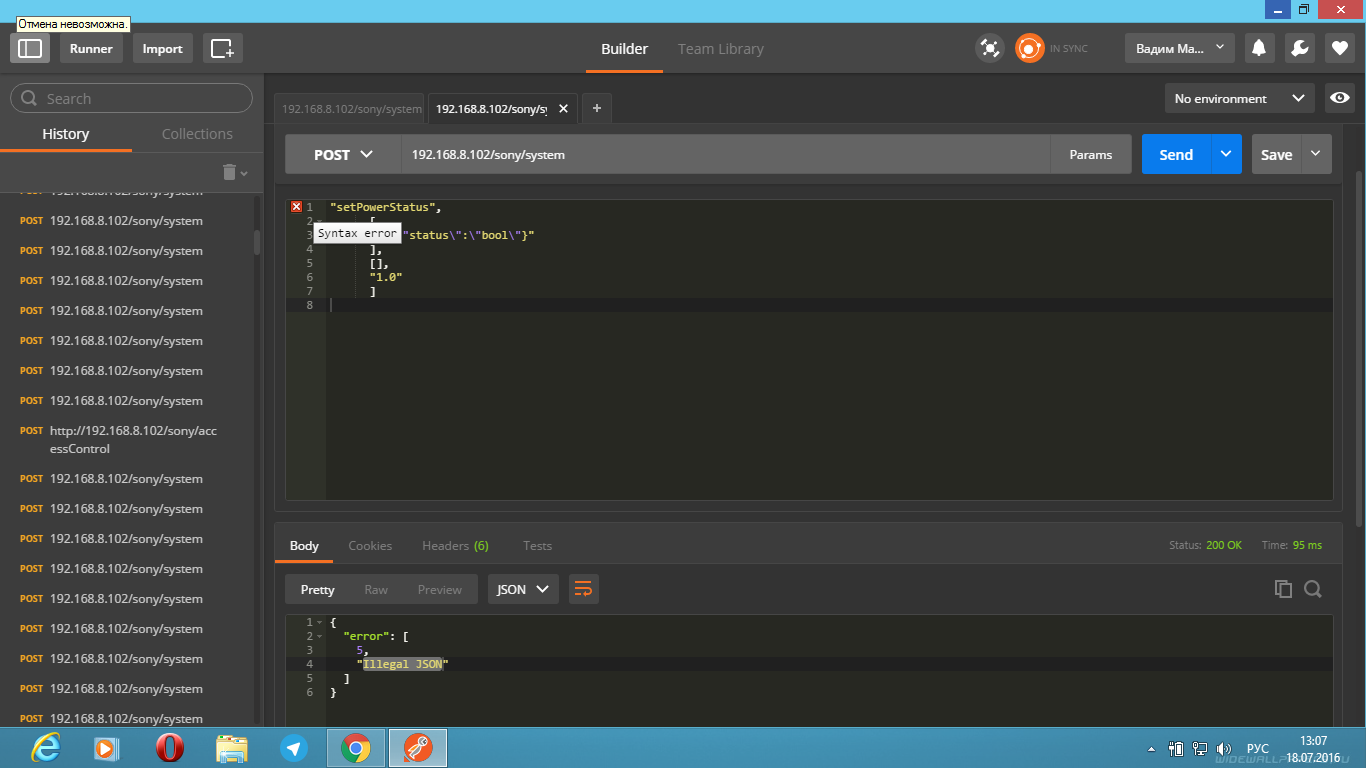The width and height of the screenshot is (1366, 768).
Task: Click the heart icon in header
Action: click(1340, 48)
